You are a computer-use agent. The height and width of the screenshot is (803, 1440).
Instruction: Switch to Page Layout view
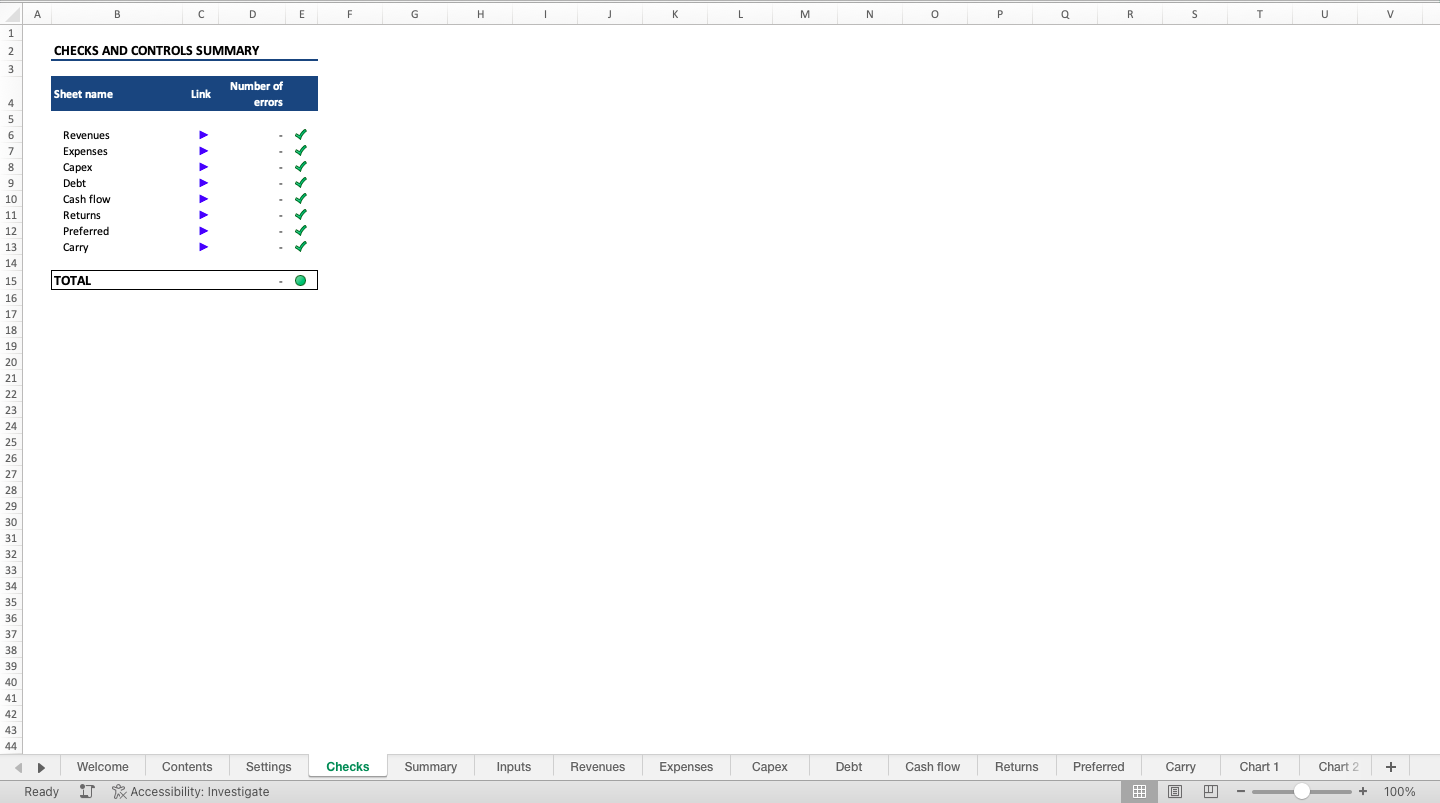[1175, 792]
